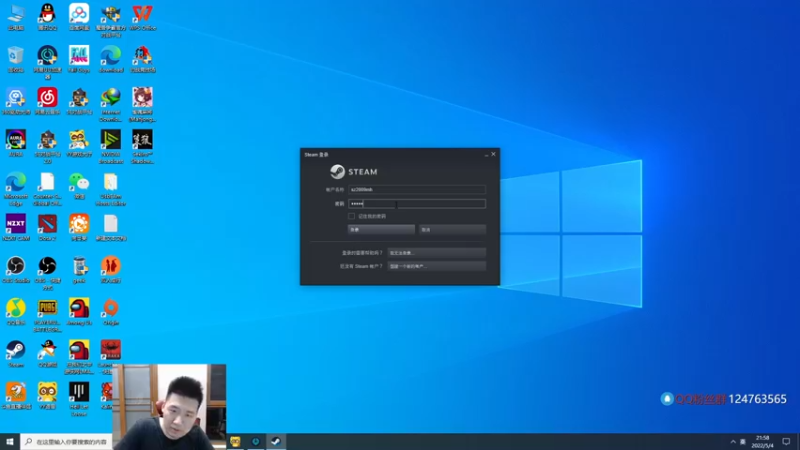Screen dimensions: 800x450
Task: Minimize the Steam login window
Action: point(486,154)
